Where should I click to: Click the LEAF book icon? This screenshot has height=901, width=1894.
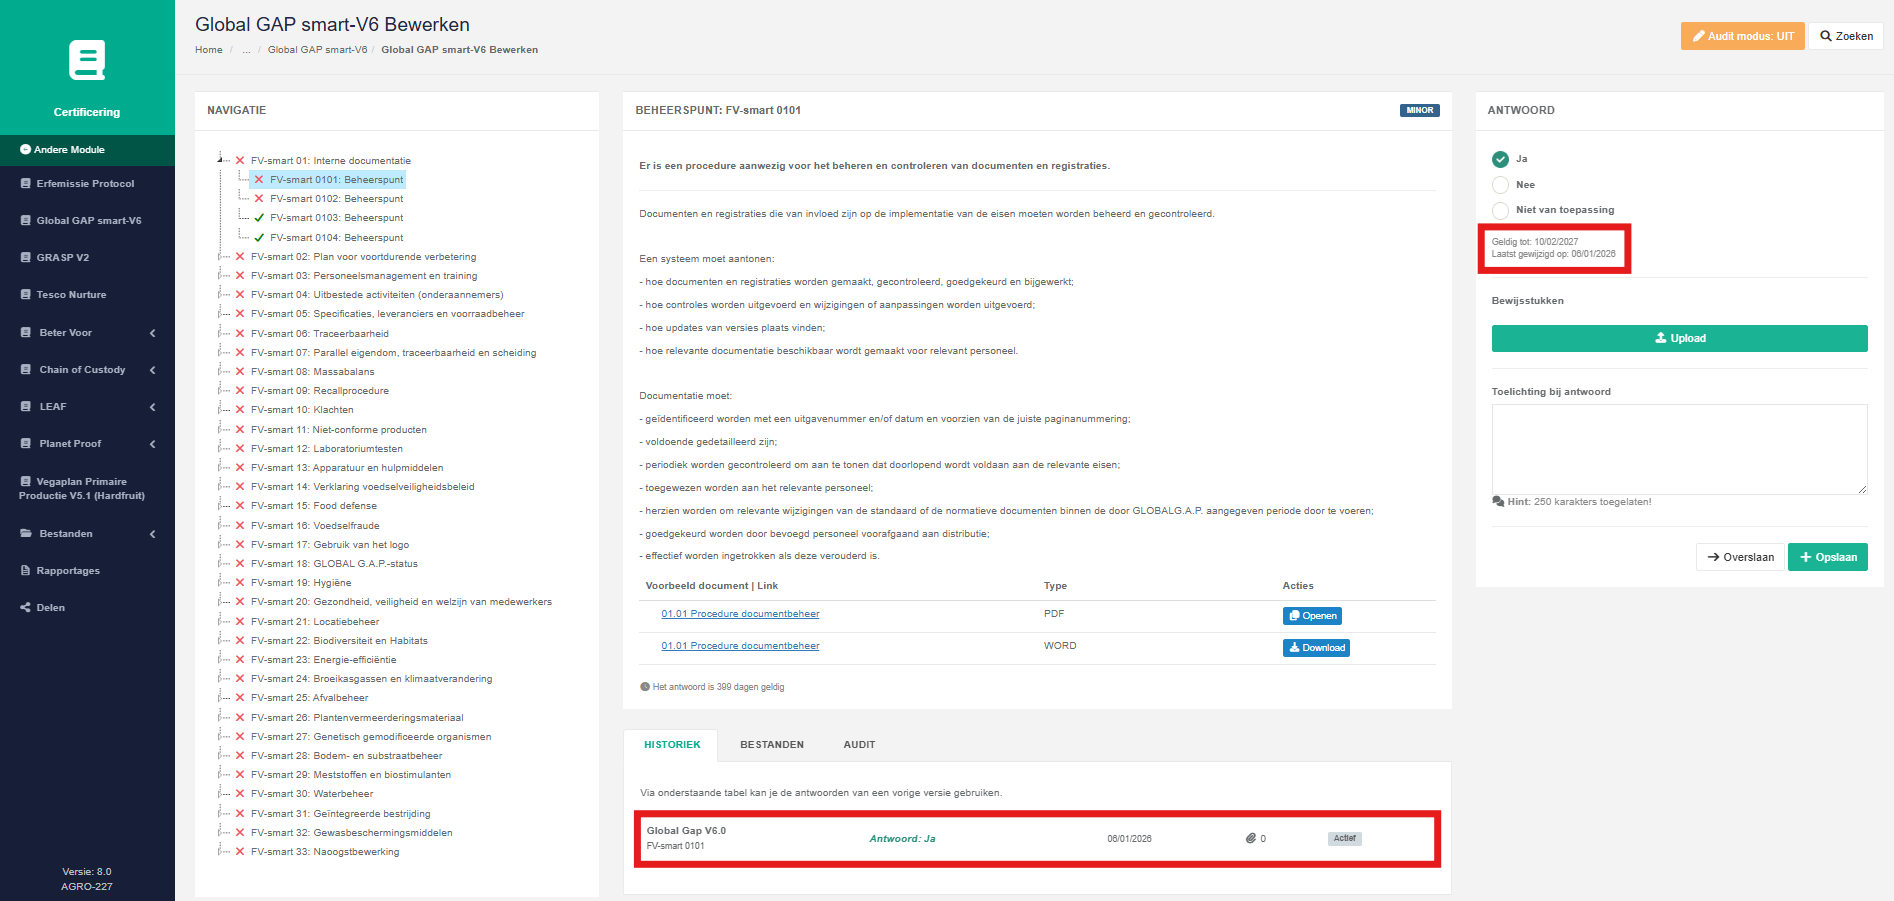tap(26, 407)
